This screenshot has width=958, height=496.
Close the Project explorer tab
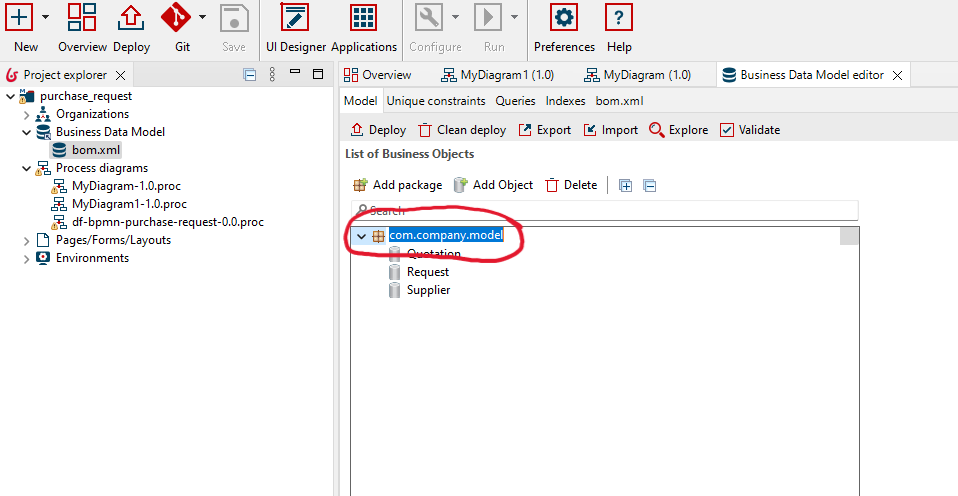120,75
